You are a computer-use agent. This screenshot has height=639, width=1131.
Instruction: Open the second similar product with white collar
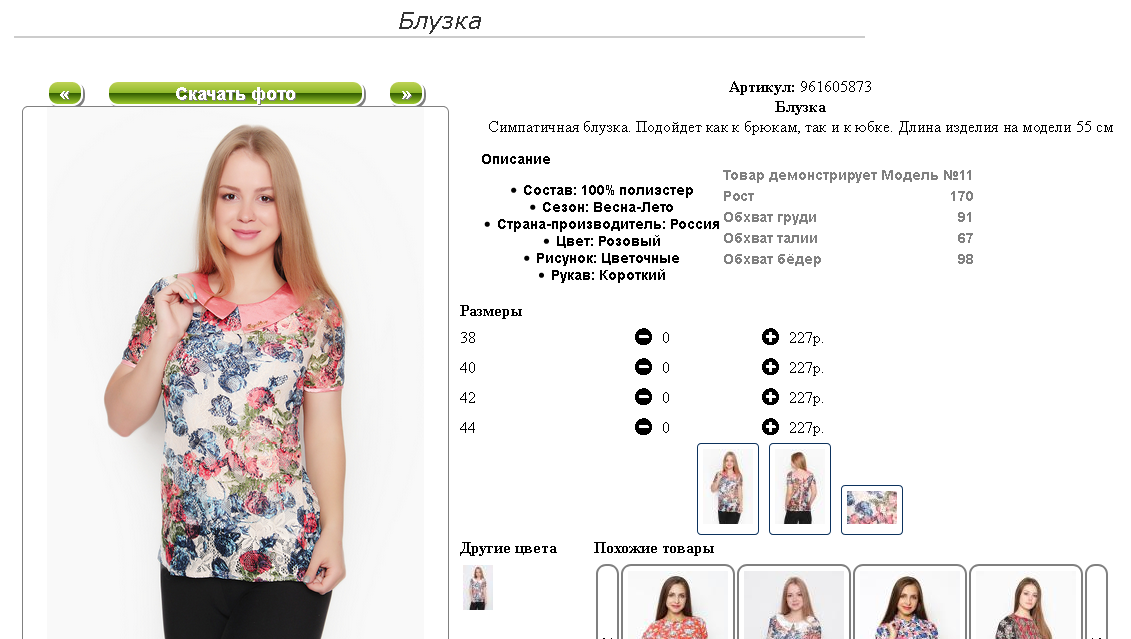(x=793, y=603)
